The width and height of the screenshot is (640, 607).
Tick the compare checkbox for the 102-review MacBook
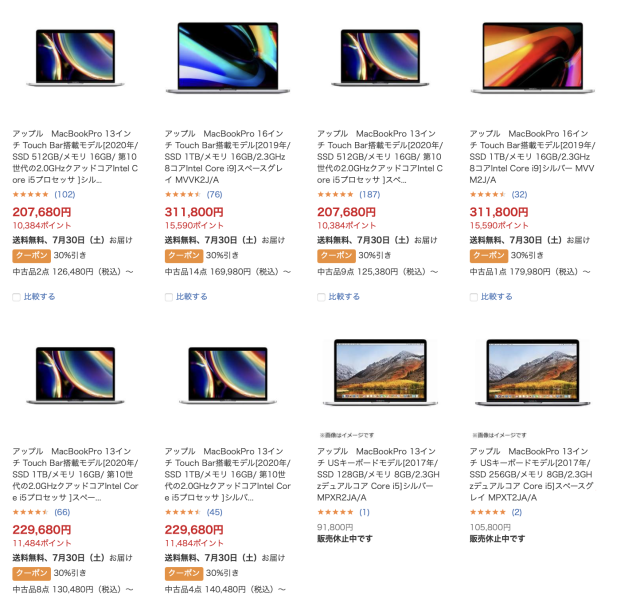[x=16, y=297]
